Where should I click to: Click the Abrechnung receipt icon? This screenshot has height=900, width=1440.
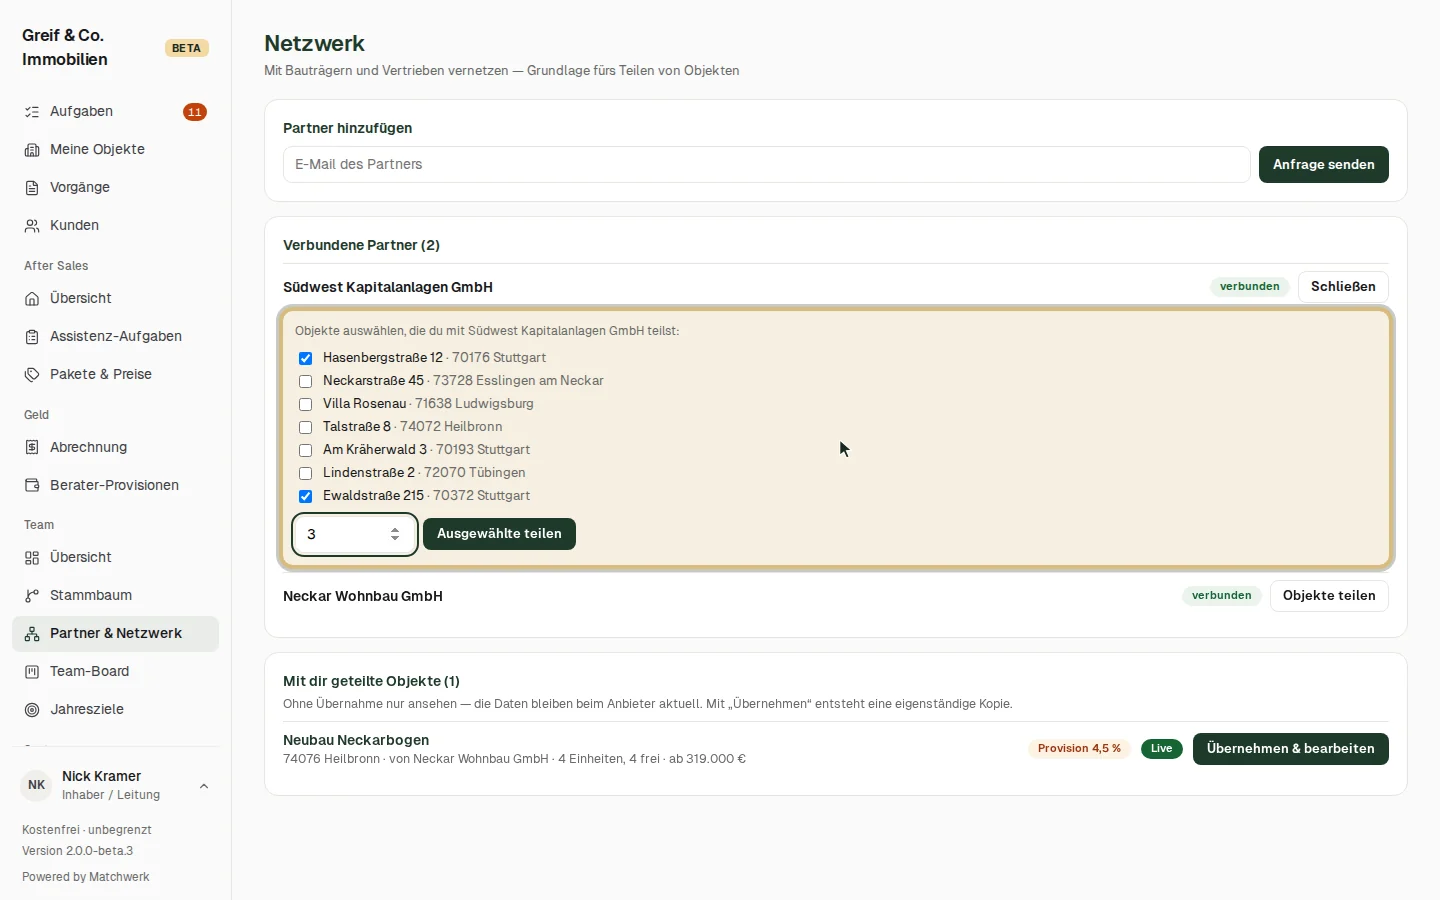click(32, 448)
